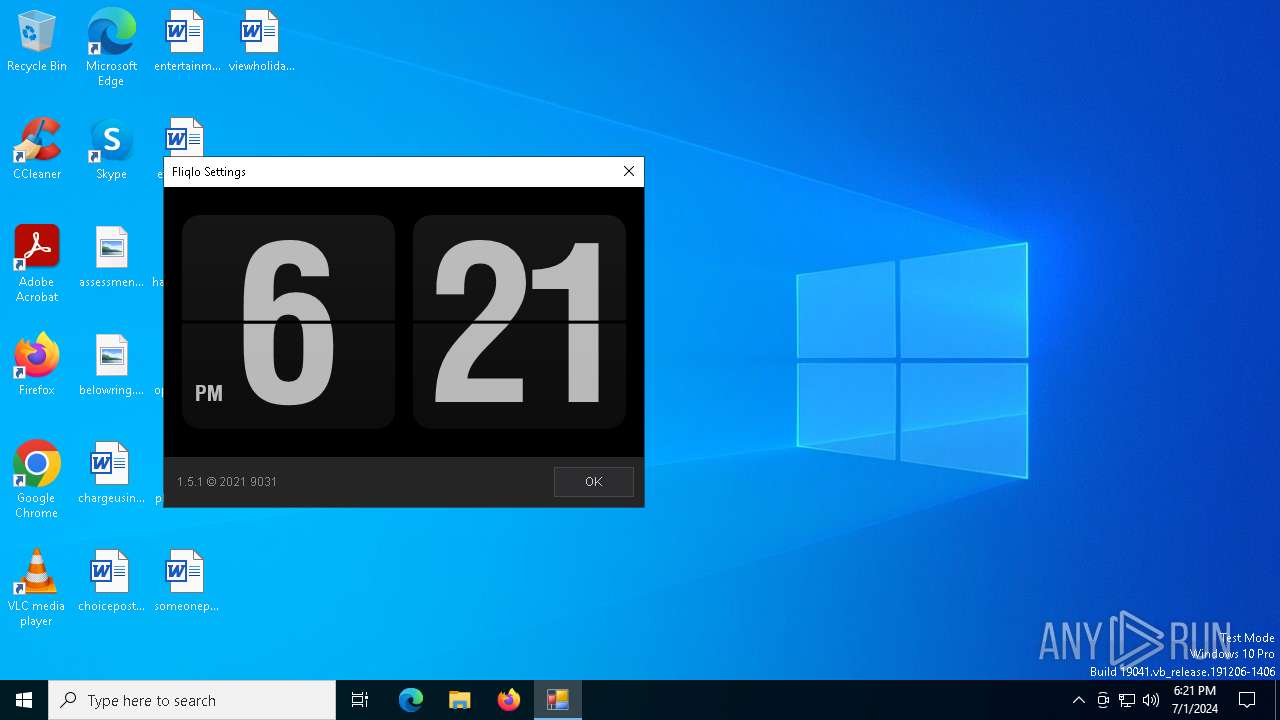Select the choicepost... Word document
Image resolution: width=1280 pixels, height=720 pixels.
click(111, 582)
